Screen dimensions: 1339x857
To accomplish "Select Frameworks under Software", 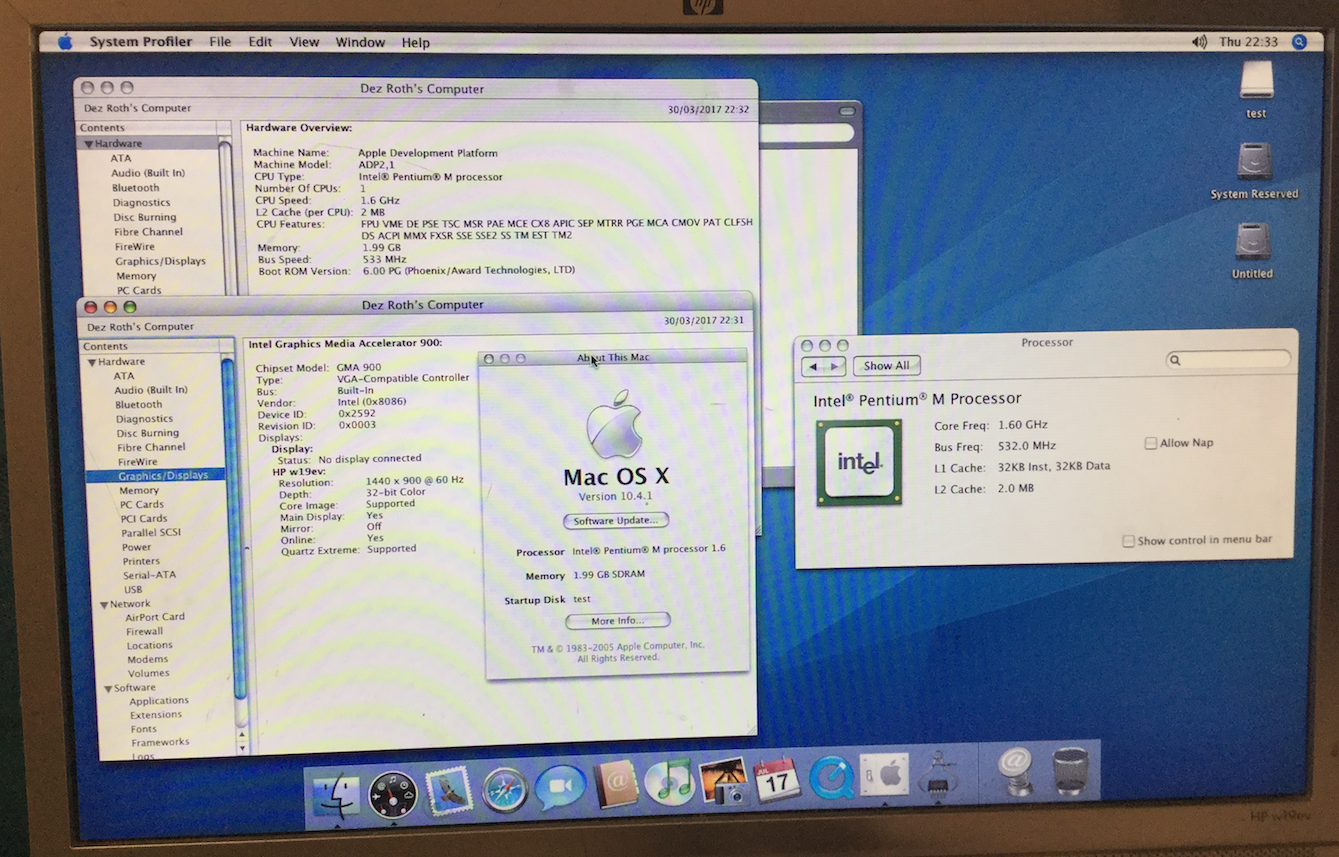I will [159, 743].
